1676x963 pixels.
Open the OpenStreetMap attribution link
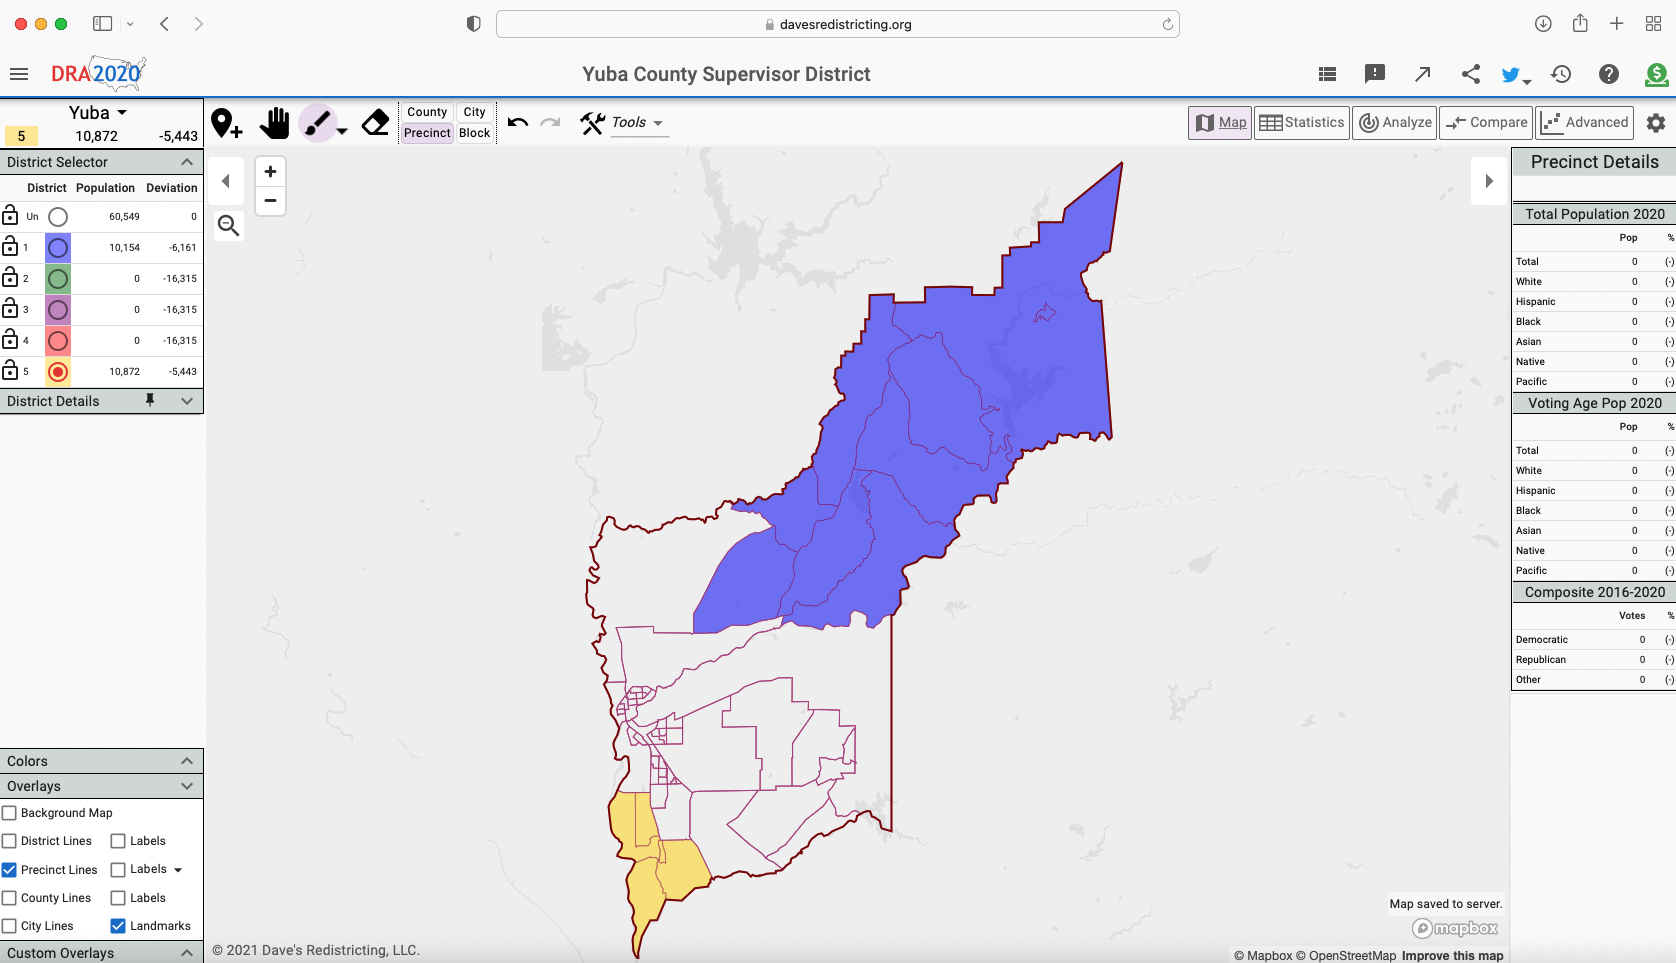tap(1346, 955)
